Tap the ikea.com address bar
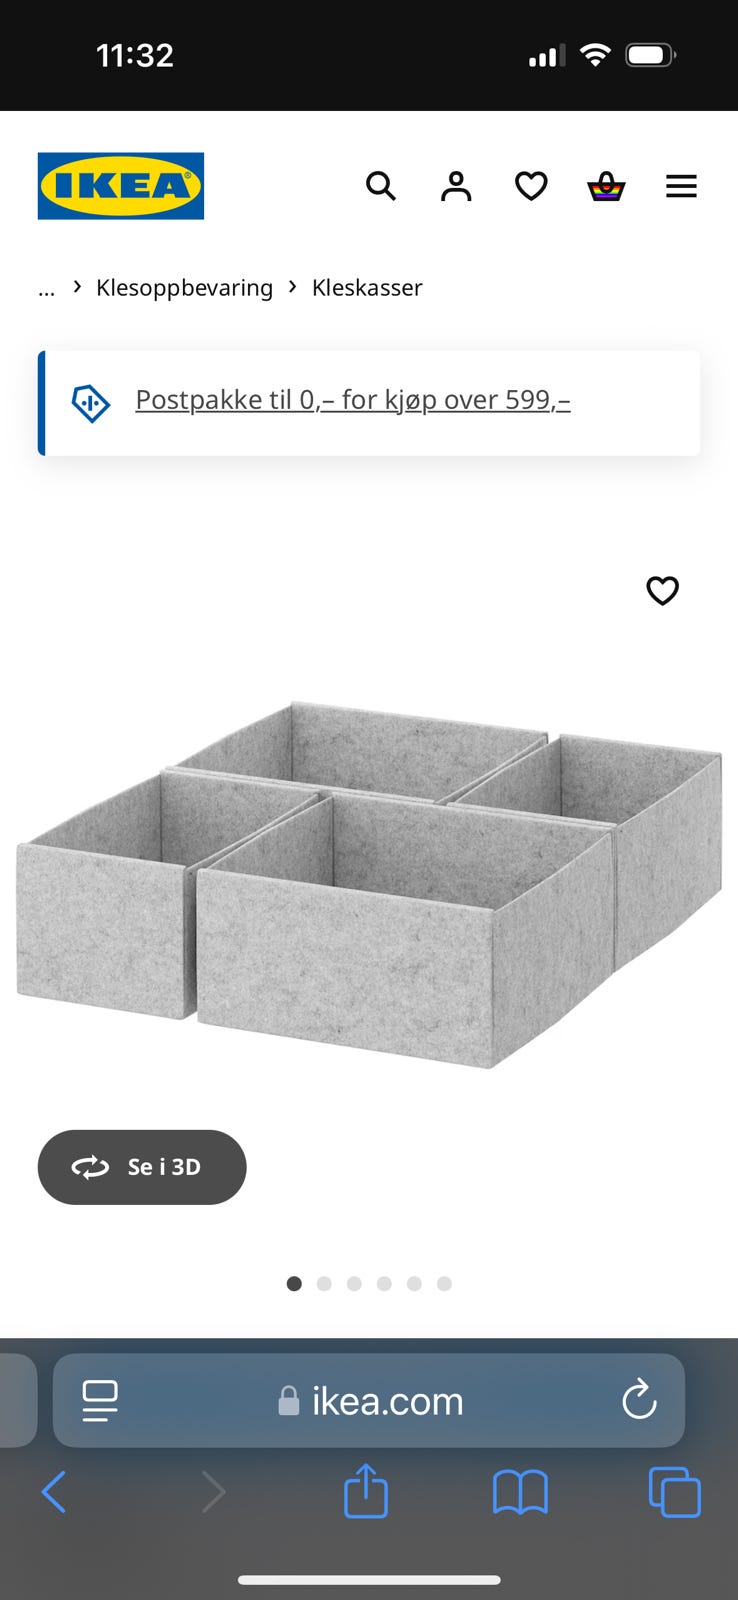This screenshot has height=1600, width=738. click(x=387, y=1401)
